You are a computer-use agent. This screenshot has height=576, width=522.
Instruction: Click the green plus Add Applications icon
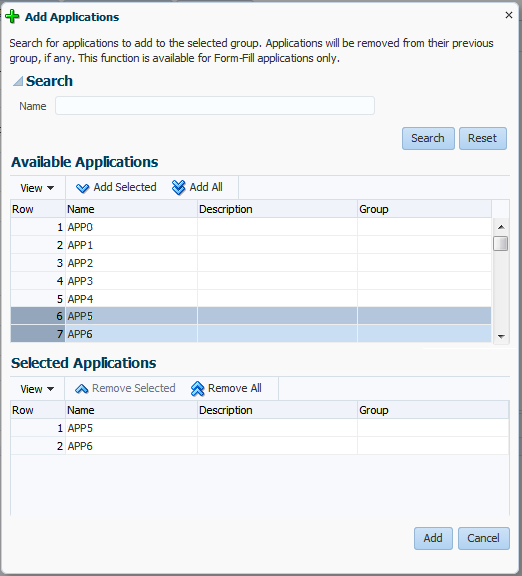[12, 17]
